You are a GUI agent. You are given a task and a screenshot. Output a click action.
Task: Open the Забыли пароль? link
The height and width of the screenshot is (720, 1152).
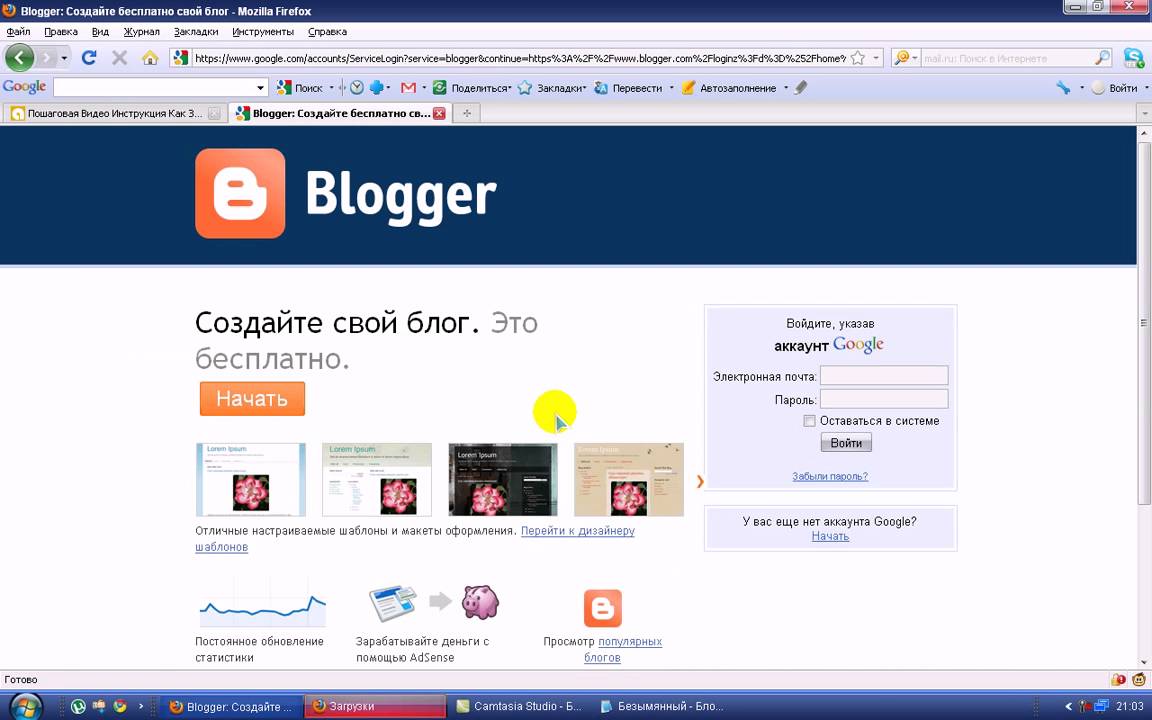(x=830, y=476)
